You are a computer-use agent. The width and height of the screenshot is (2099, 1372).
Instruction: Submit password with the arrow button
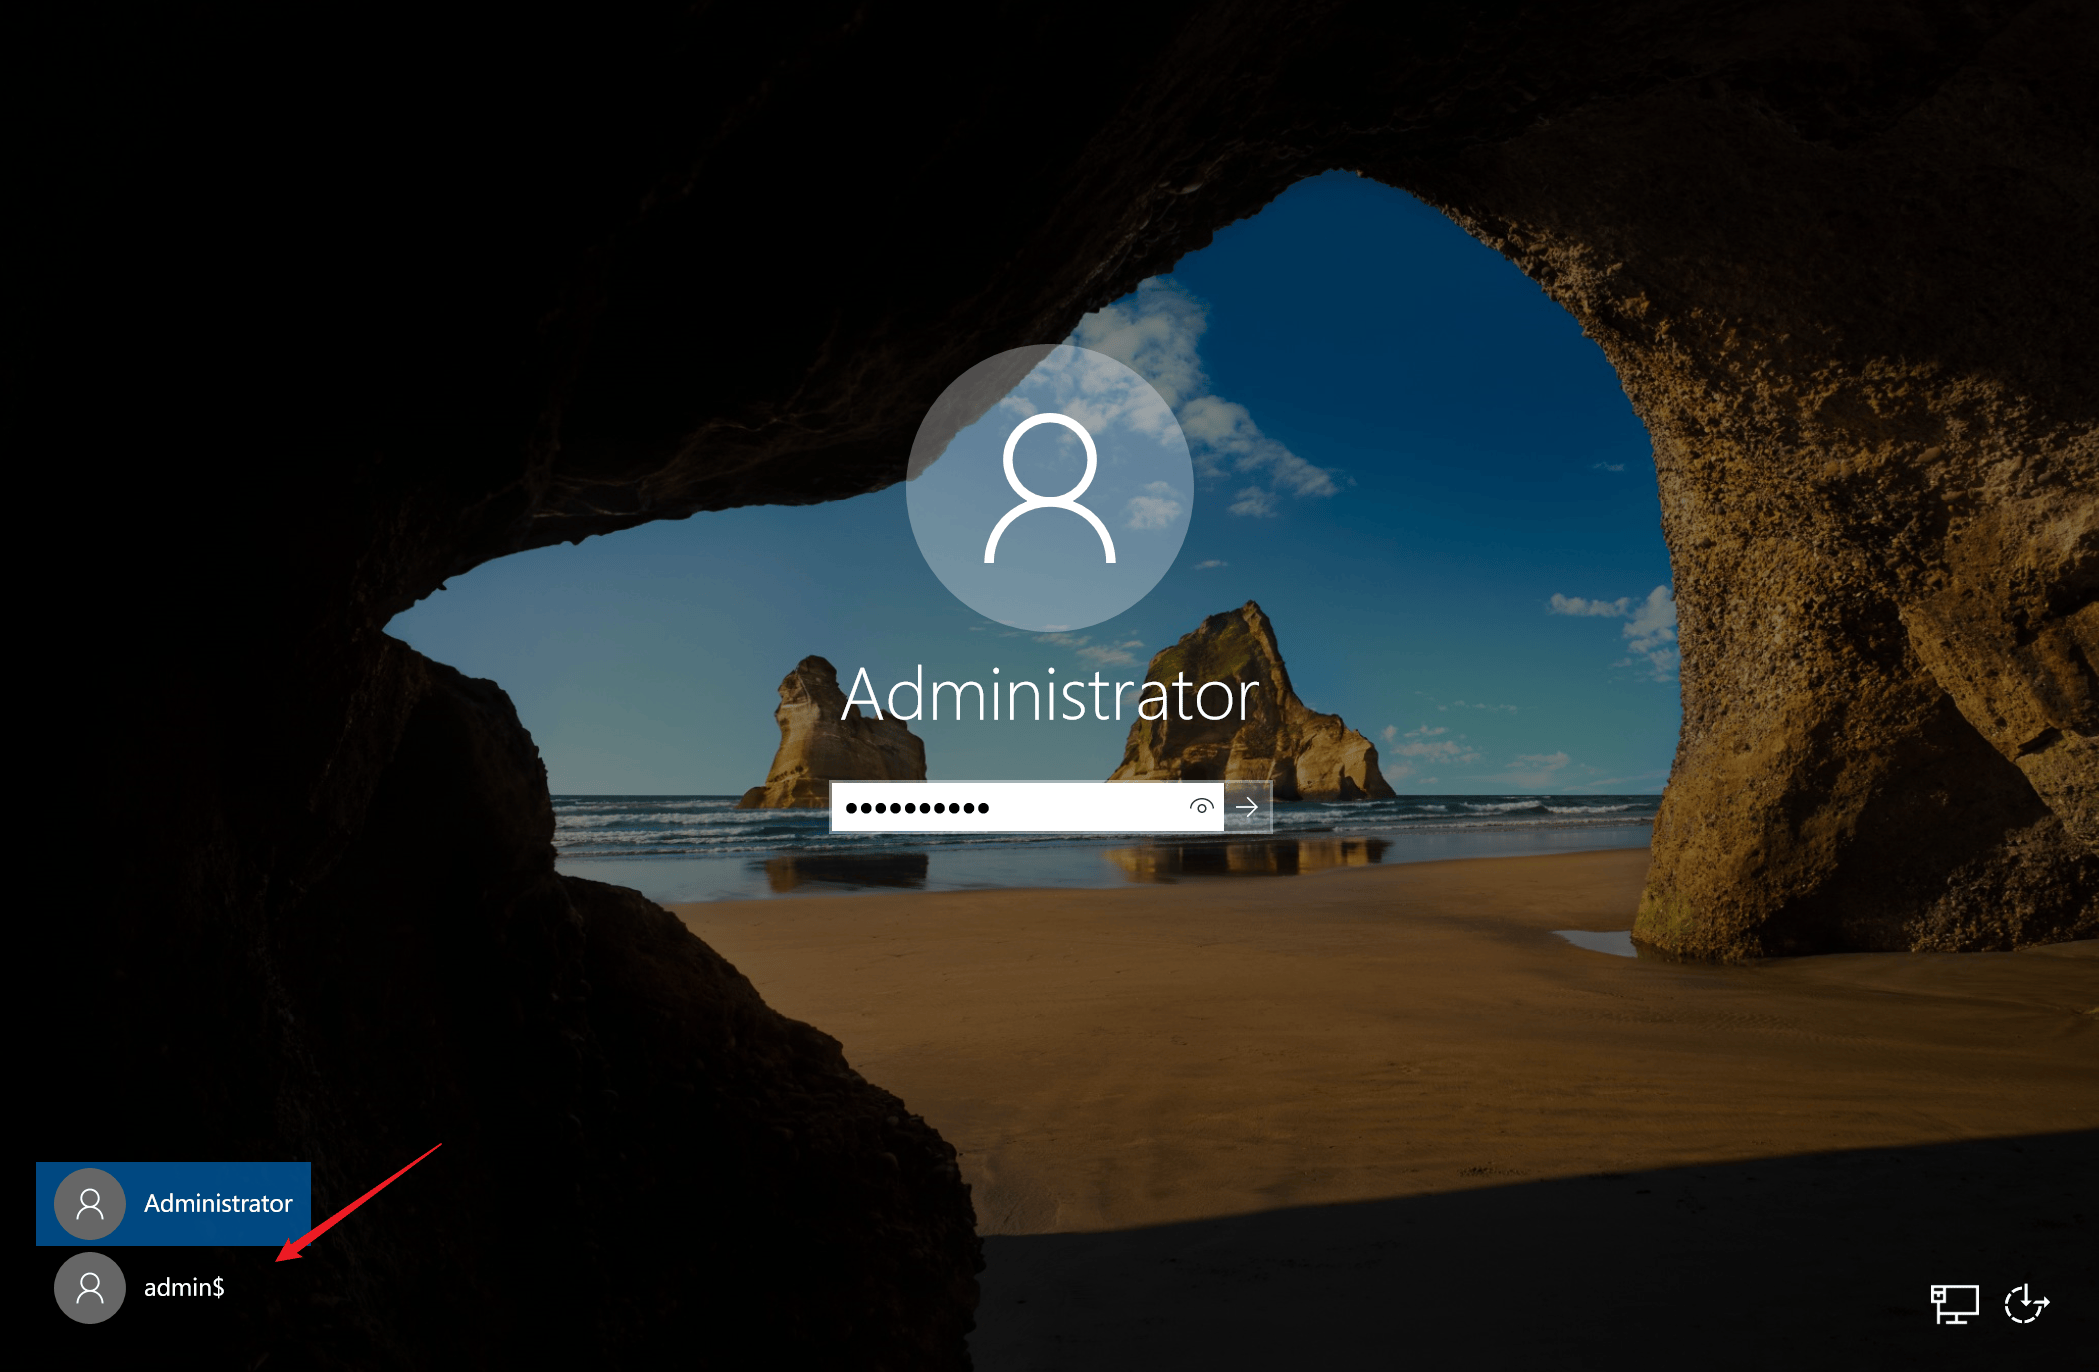(1247, 807)
